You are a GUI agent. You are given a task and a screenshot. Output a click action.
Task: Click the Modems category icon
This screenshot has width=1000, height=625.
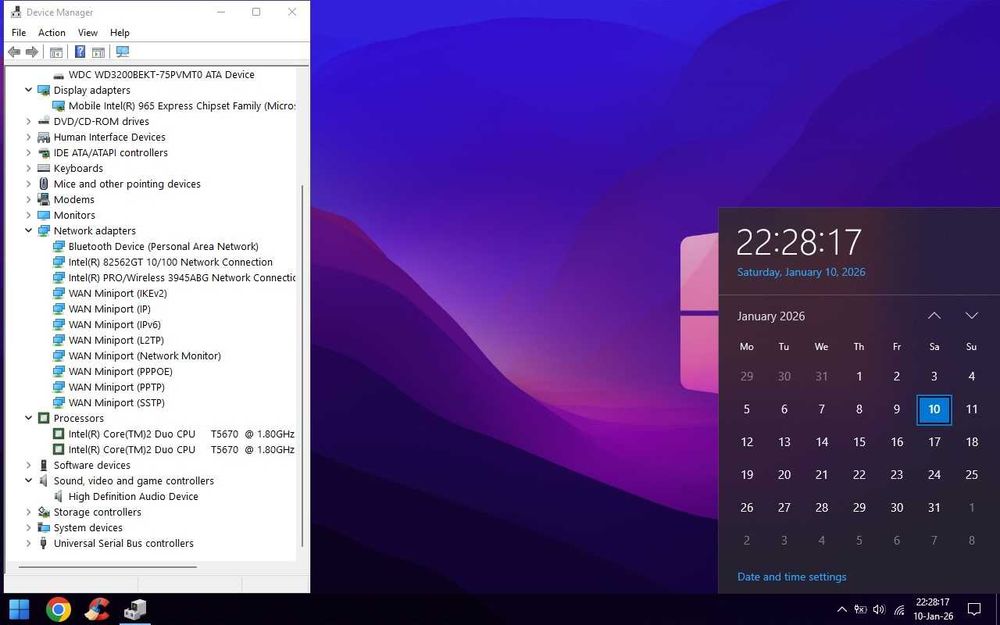43,200
